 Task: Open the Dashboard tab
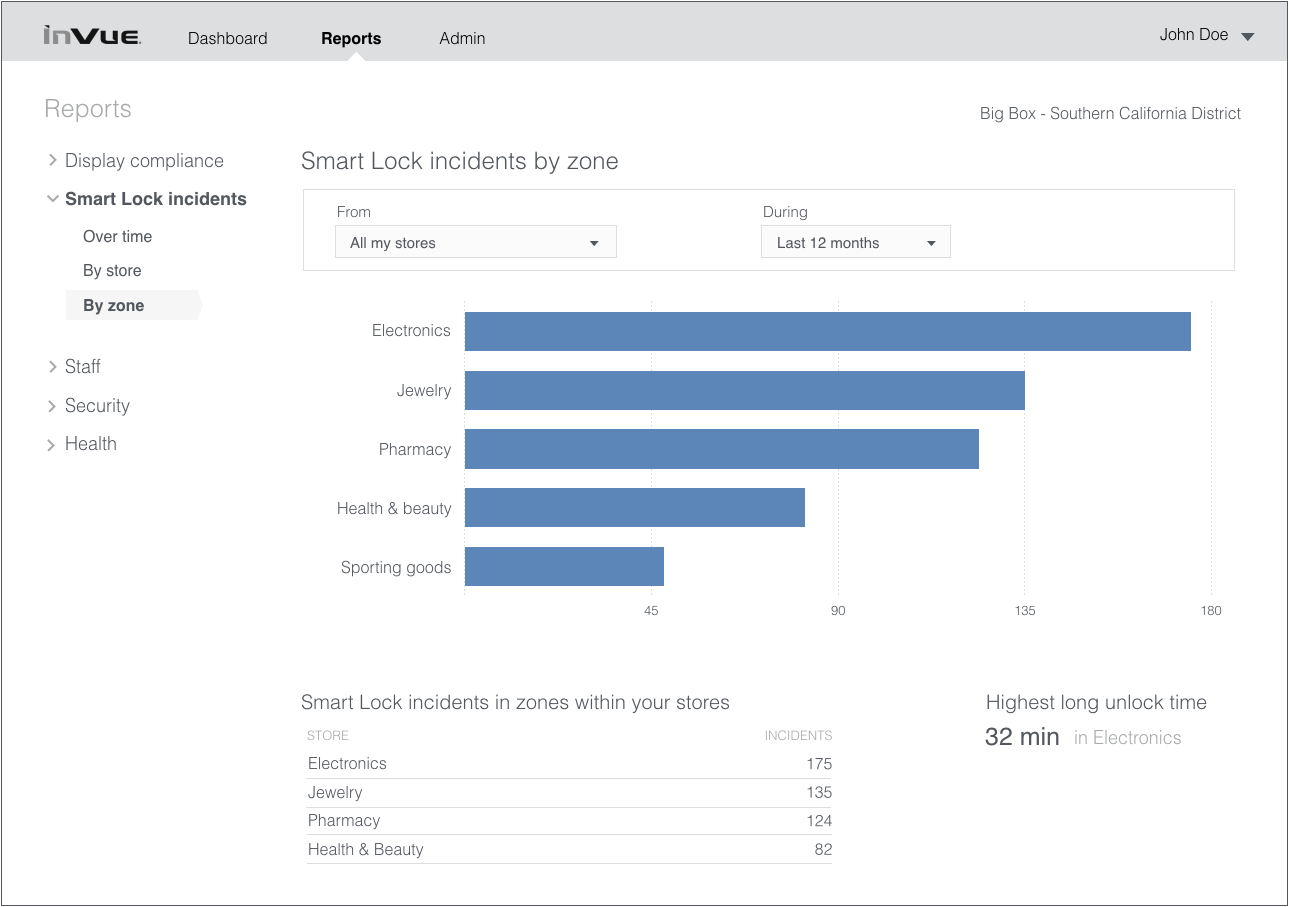click(227, 39)
